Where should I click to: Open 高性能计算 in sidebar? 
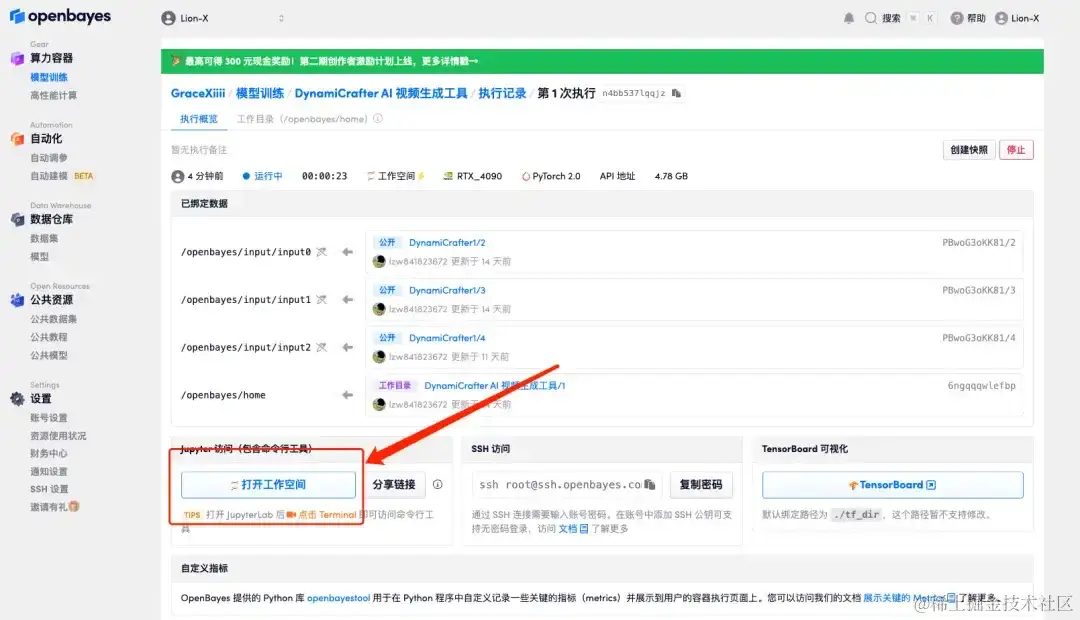(x=53, y=95)
